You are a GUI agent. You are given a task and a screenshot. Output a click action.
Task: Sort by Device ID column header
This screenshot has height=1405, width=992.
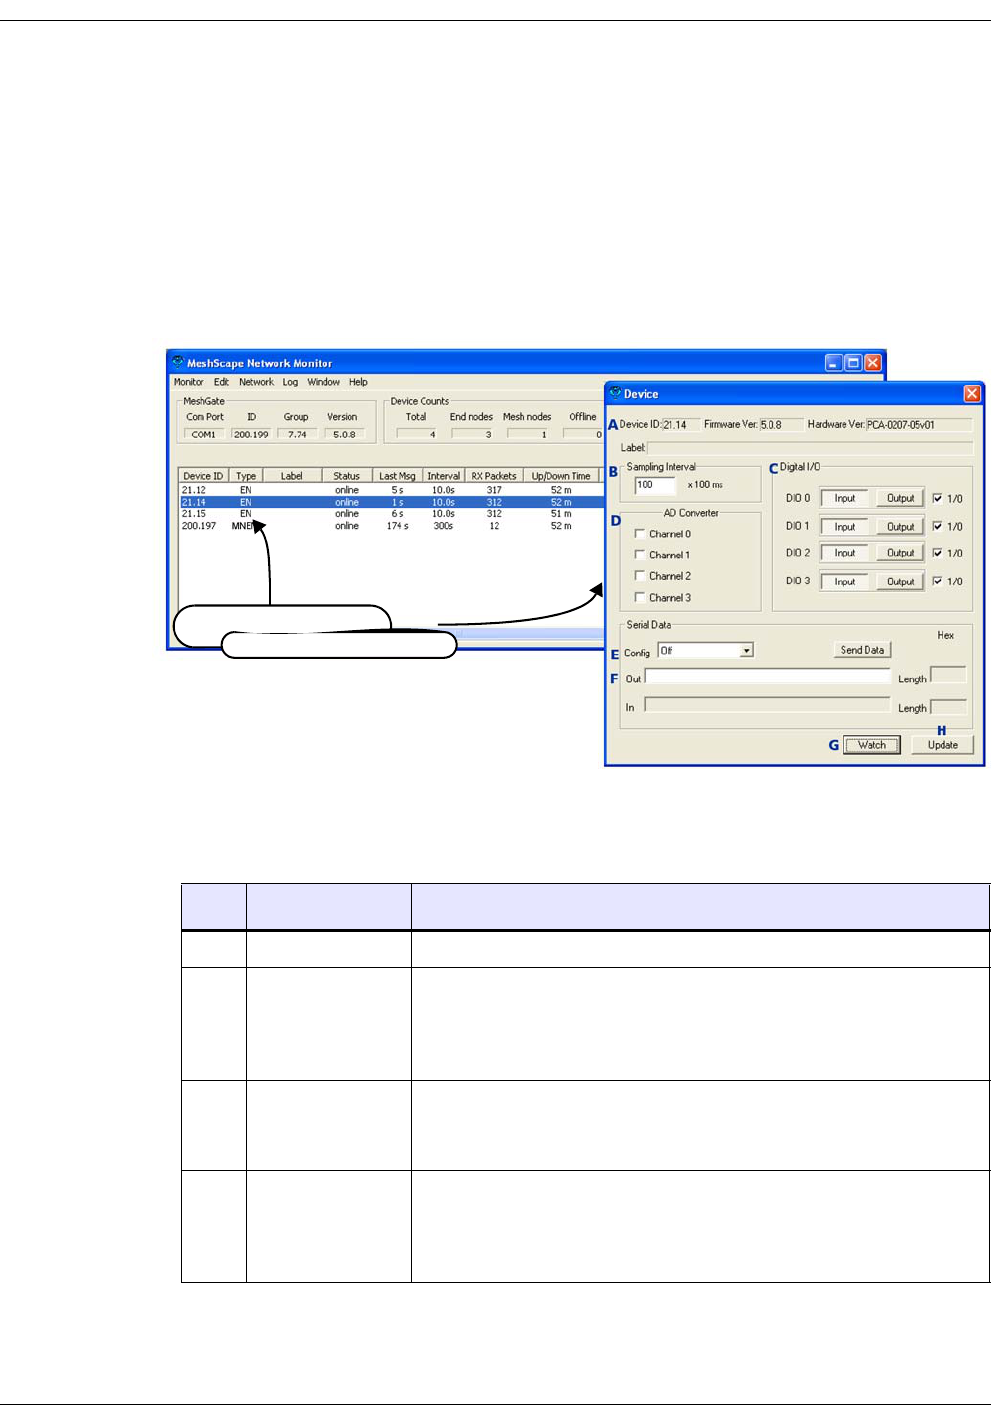tap(204, 476)
